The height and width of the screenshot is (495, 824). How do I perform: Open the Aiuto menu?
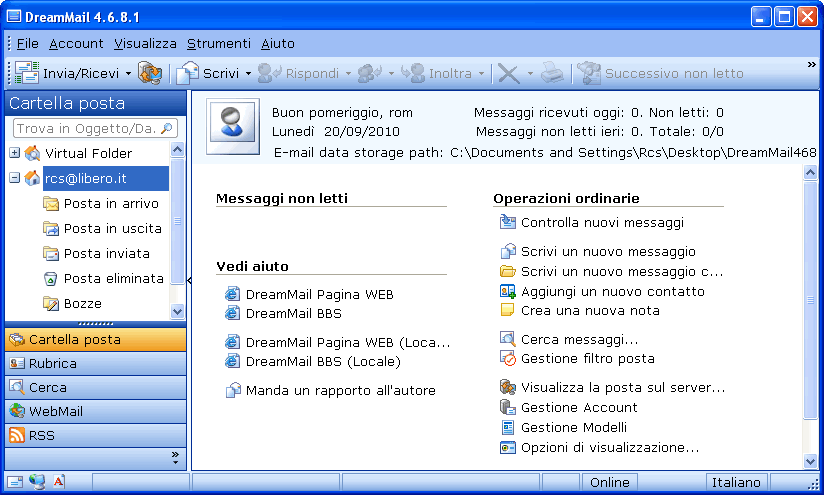click(277, 44)
